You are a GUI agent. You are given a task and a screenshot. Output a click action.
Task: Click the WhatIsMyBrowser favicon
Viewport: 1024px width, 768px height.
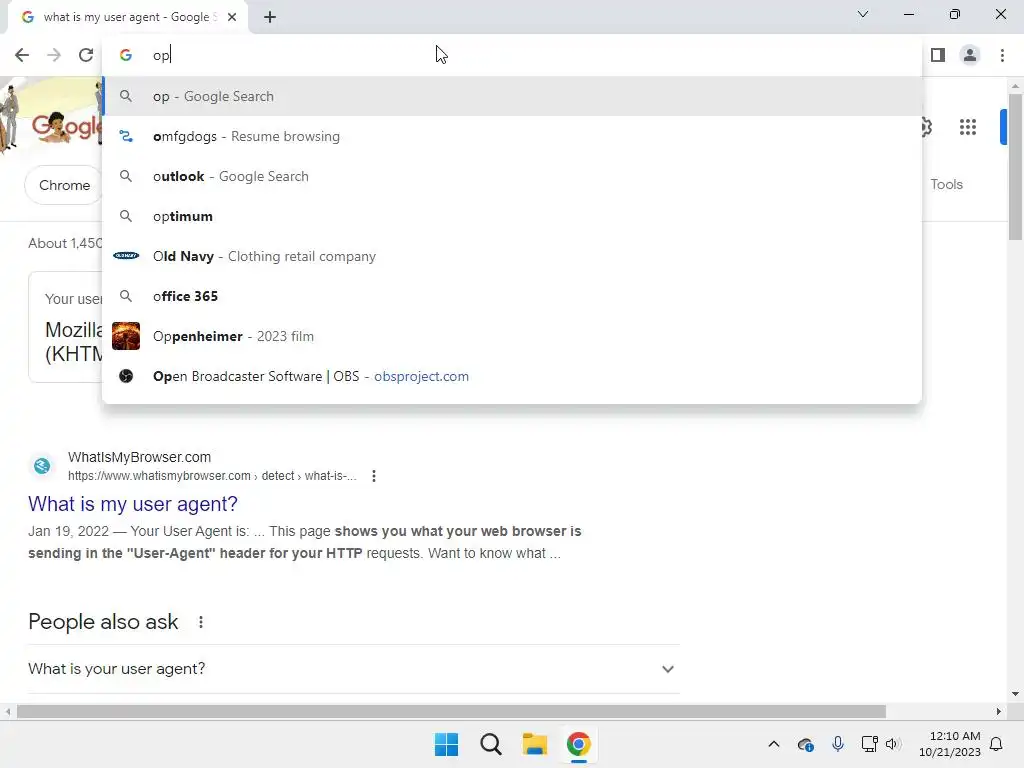[x=42, y=466]
